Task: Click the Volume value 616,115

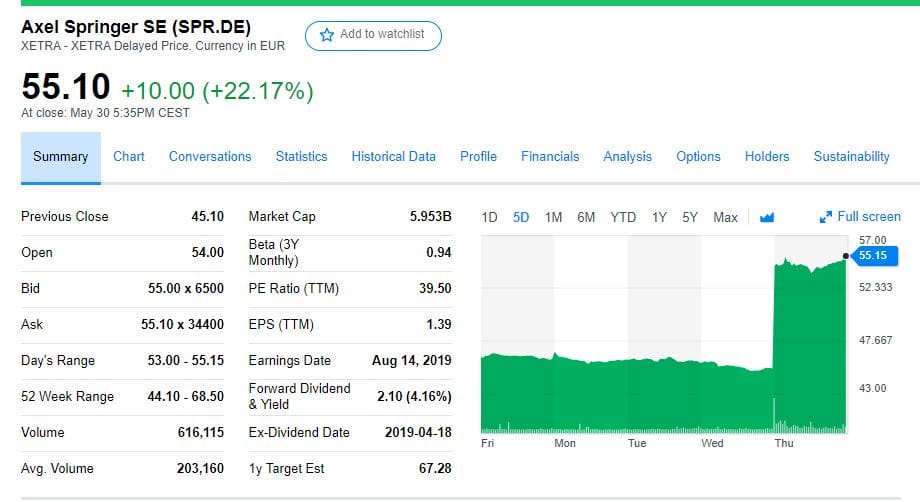Action: (201, 433)
